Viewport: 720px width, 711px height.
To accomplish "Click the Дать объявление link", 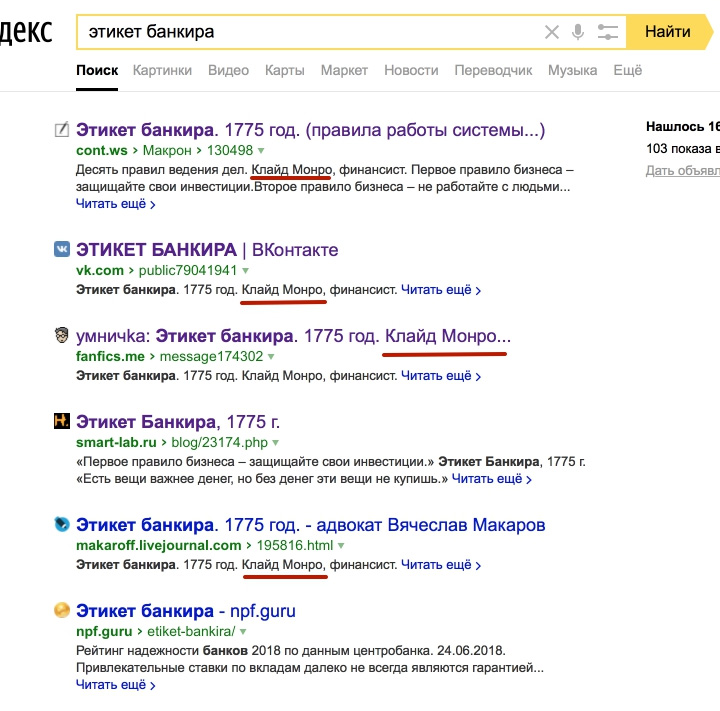I will (x=682, y=170).
